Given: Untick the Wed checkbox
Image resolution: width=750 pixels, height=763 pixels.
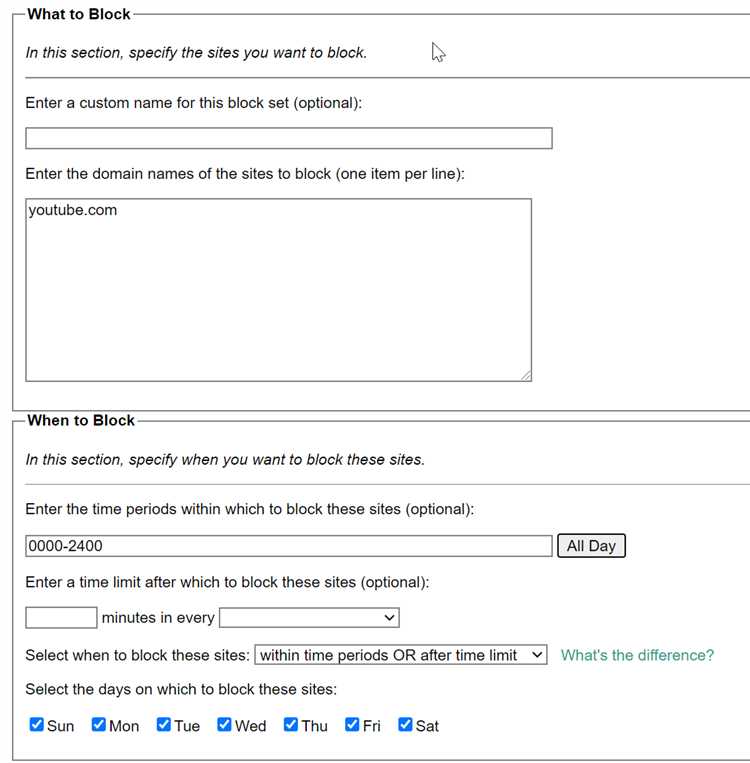Looking at the screenshot, I should pos(224,725).
